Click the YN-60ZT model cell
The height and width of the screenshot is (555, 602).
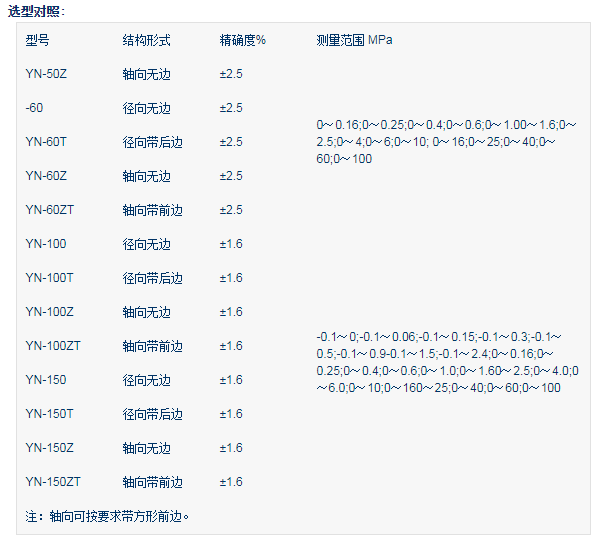[x=49, y=210]
